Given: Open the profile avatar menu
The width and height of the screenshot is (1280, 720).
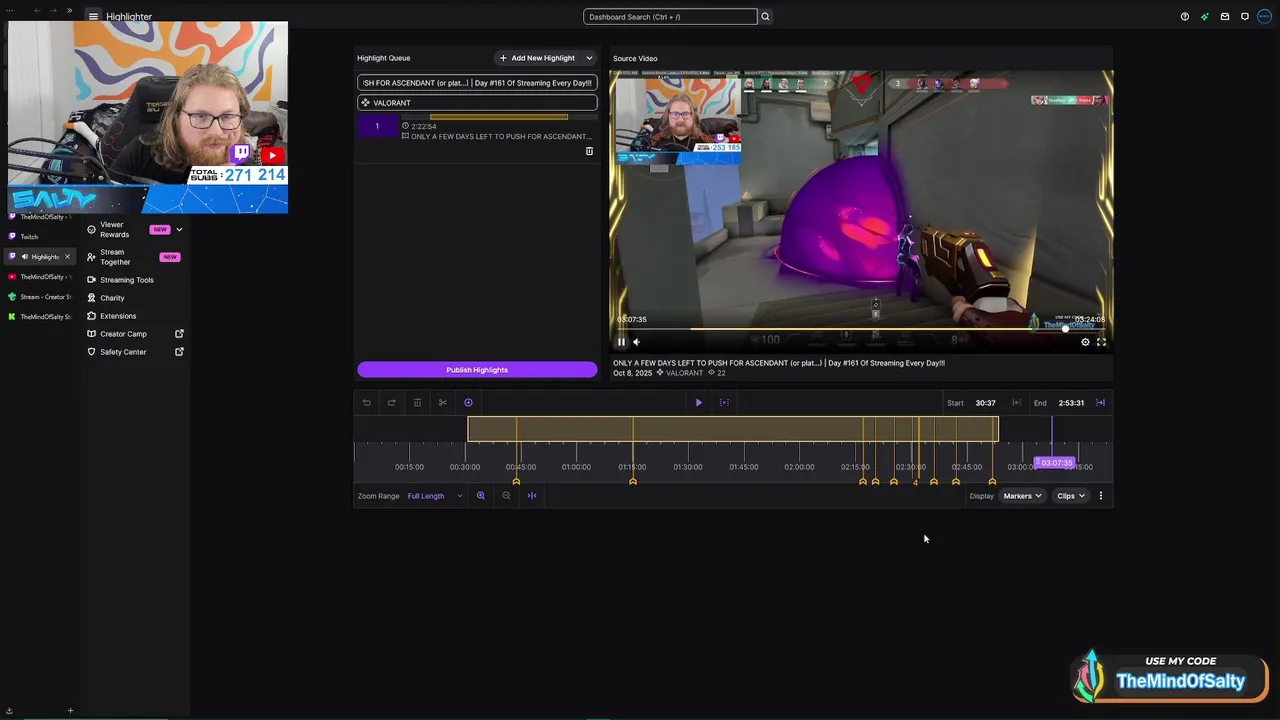Looking at the screenshot, I should point(1266,16).
